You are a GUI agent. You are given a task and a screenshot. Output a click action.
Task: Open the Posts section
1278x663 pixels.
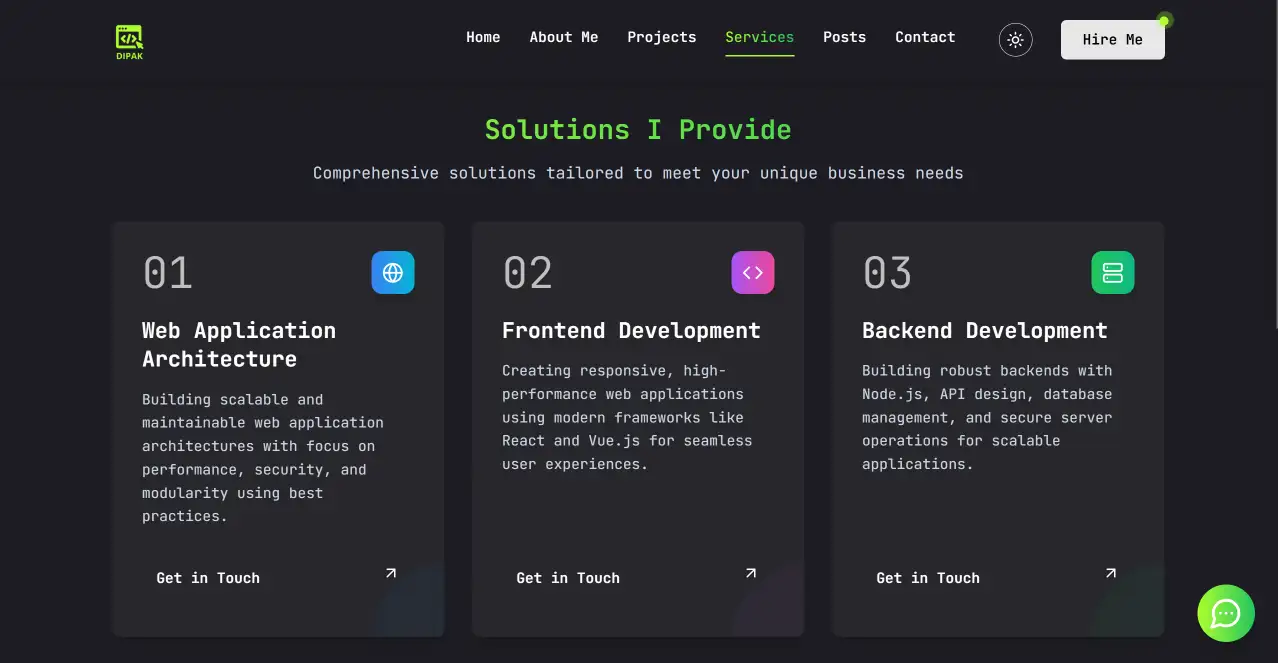844,37
